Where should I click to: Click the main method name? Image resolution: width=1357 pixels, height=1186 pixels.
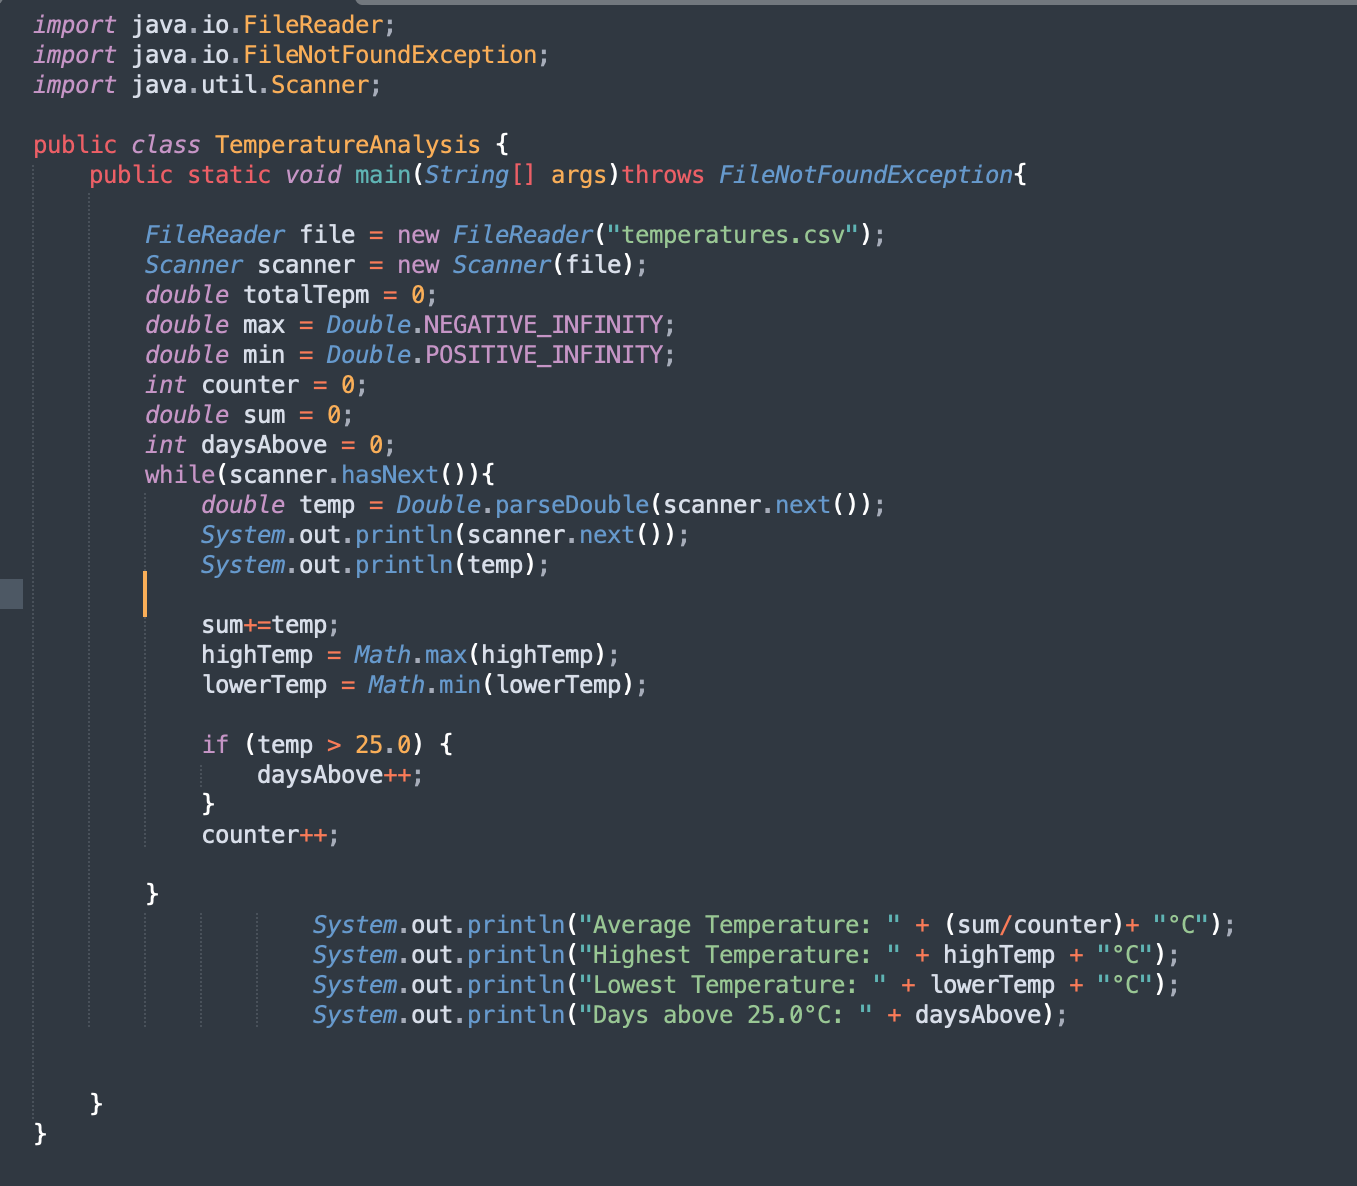coord(382,175)
